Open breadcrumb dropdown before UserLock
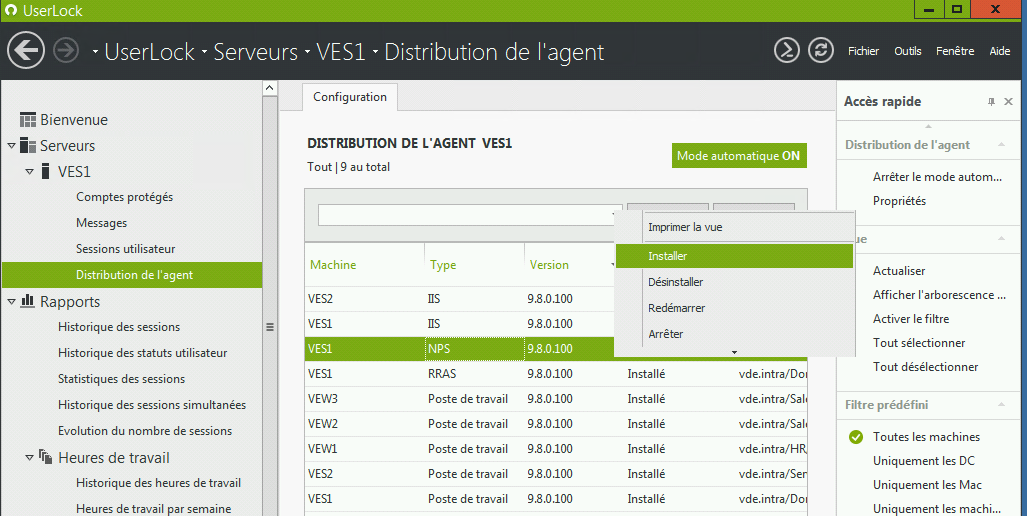 coord(96,52)
